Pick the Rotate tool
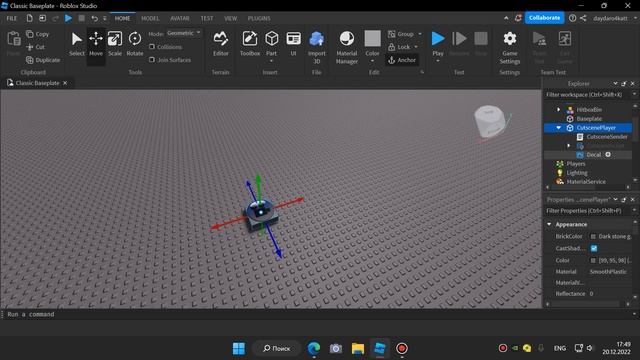Viewport: 640px width, 360px height. click(135, 44)
